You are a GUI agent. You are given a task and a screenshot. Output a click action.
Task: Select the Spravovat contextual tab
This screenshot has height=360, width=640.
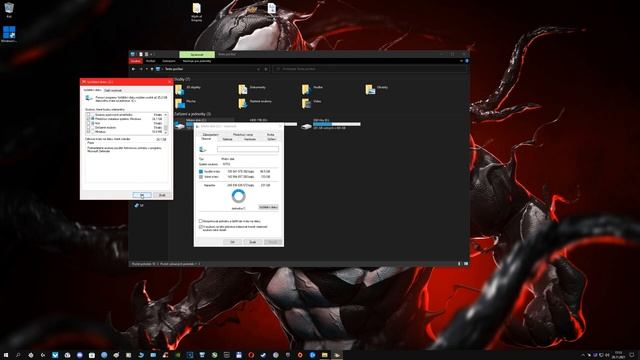coord(197,54)
